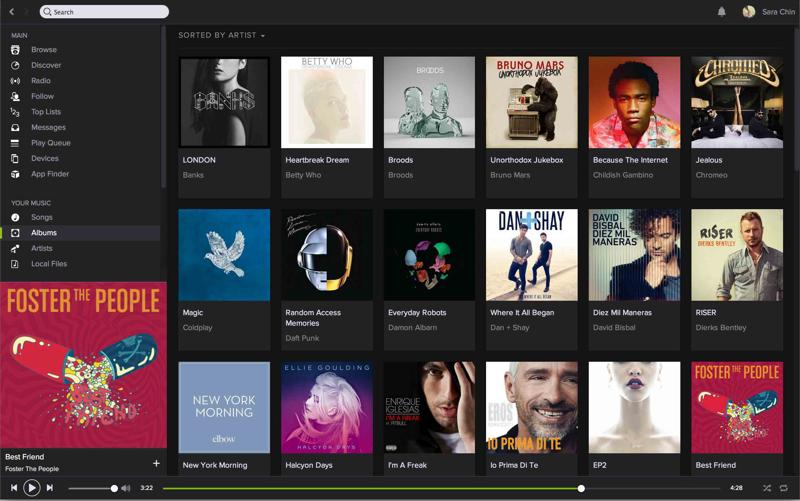
Task: Select Albums under Your Music
Action: point(44,233)
